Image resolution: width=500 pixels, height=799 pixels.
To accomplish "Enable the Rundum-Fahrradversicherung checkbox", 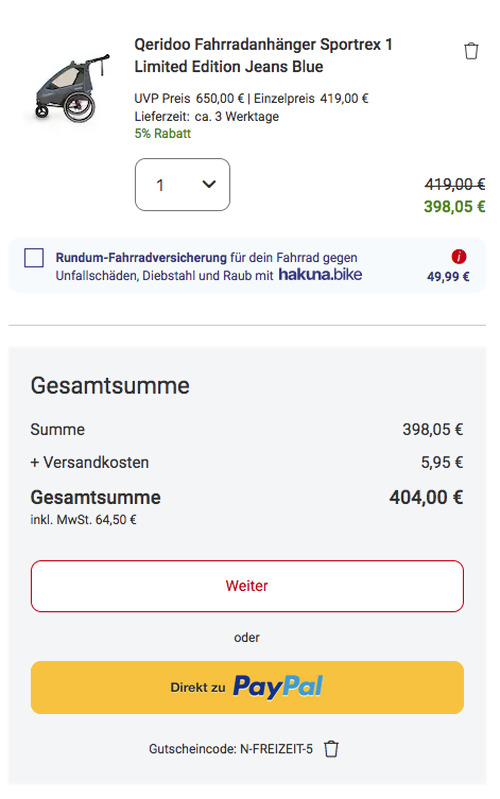I will (x=34, y=258).
